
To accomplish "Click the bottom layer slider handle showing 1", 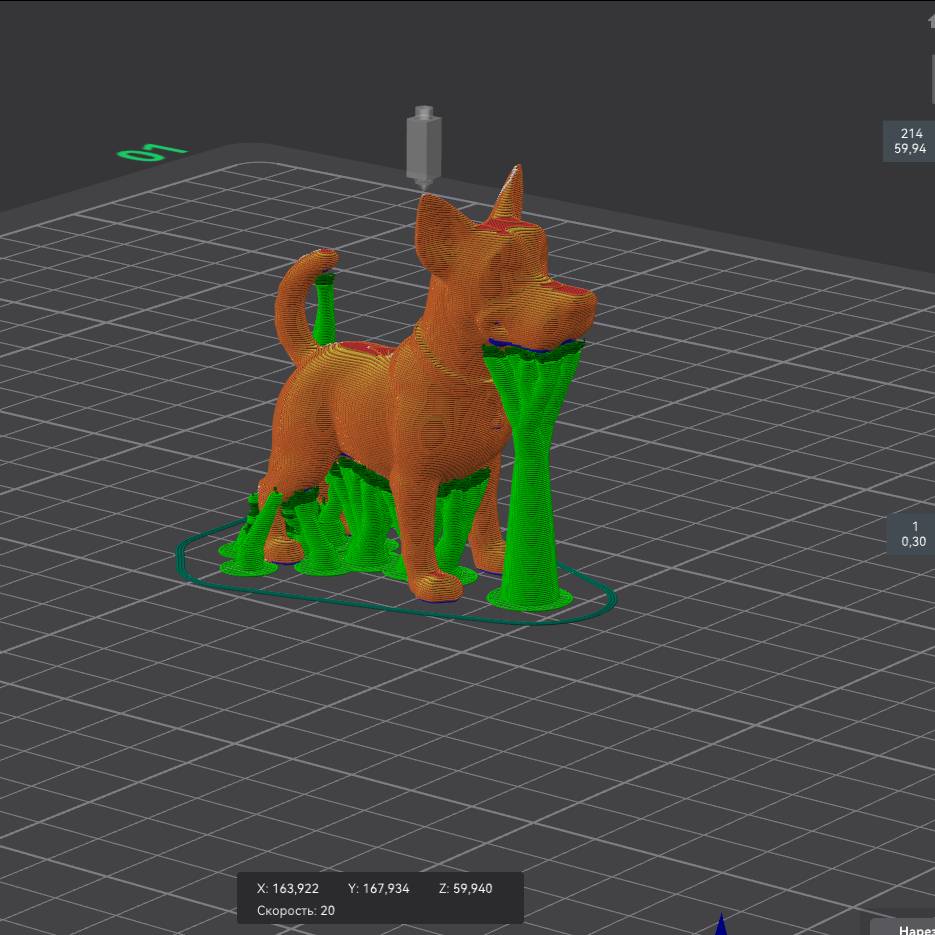I will click(x=912, y=534).
